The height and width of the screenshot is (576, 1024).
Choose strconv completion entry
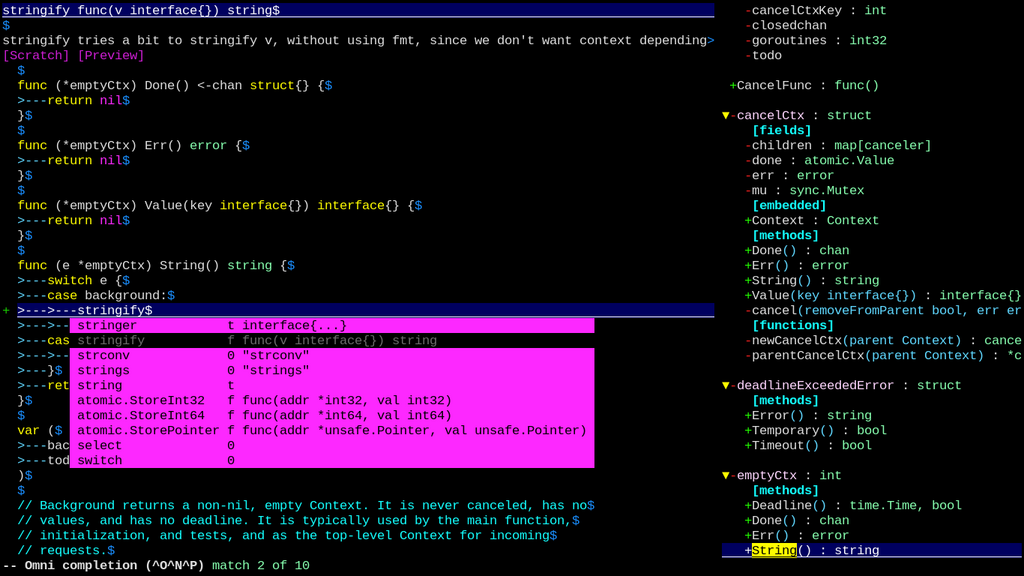click(x=332, y=355)
